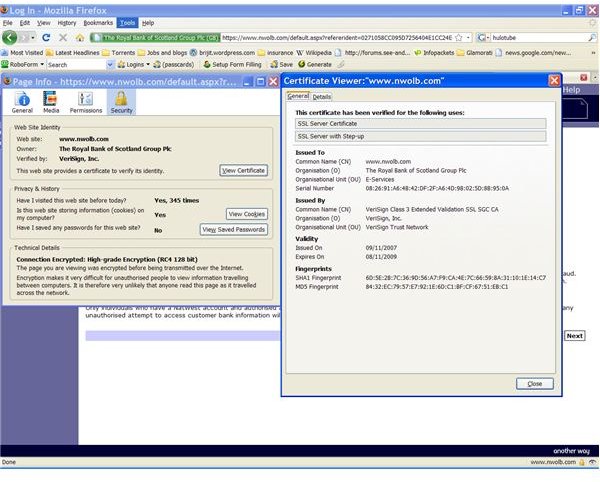Image resolution: width=600 pixels, height=482 pixels.
Task: Click the View Cookies button
Action: click(246, 214)
